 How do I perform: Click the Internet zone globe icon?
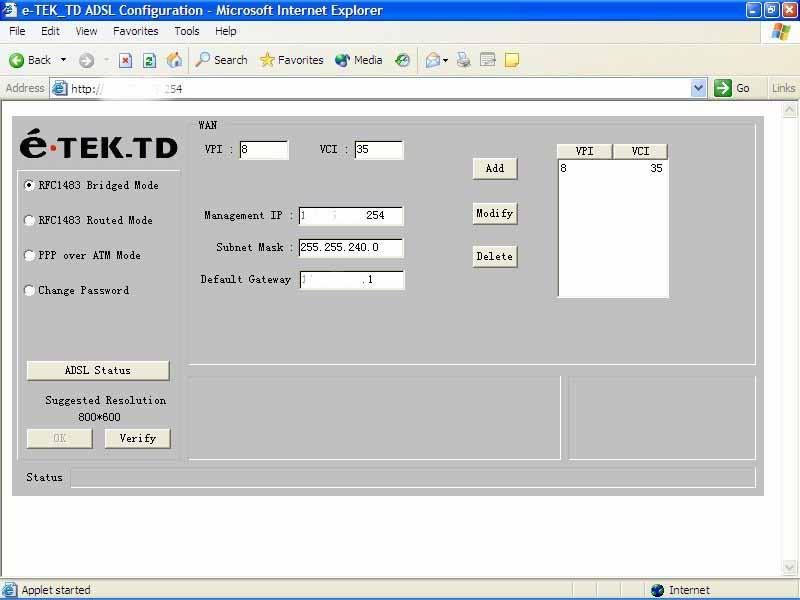point(658,590)
